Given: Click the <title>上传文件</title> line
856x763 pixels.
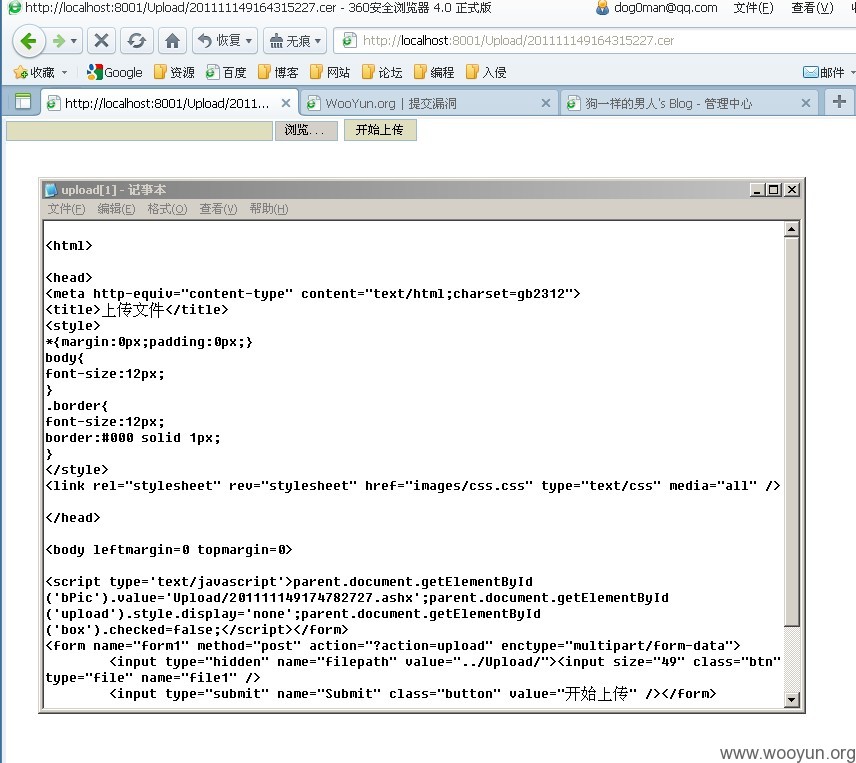Looking at the screenshot, I should (x=136, y=309).
